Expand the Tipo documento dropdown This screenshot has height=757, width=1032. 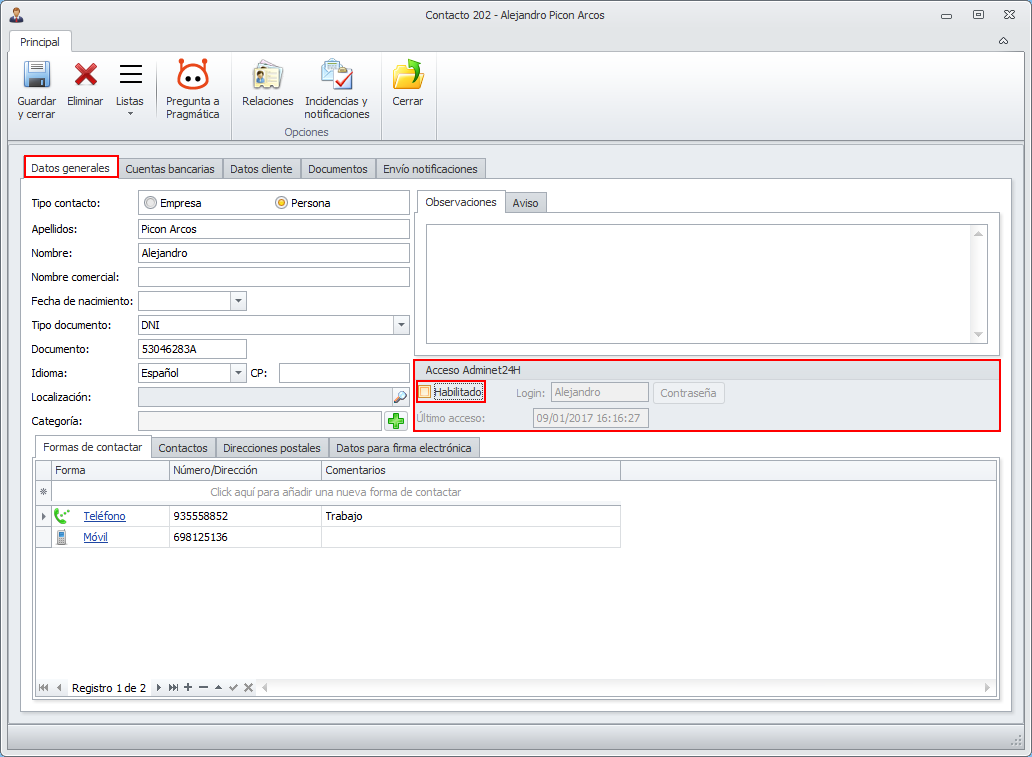point(401,325)
